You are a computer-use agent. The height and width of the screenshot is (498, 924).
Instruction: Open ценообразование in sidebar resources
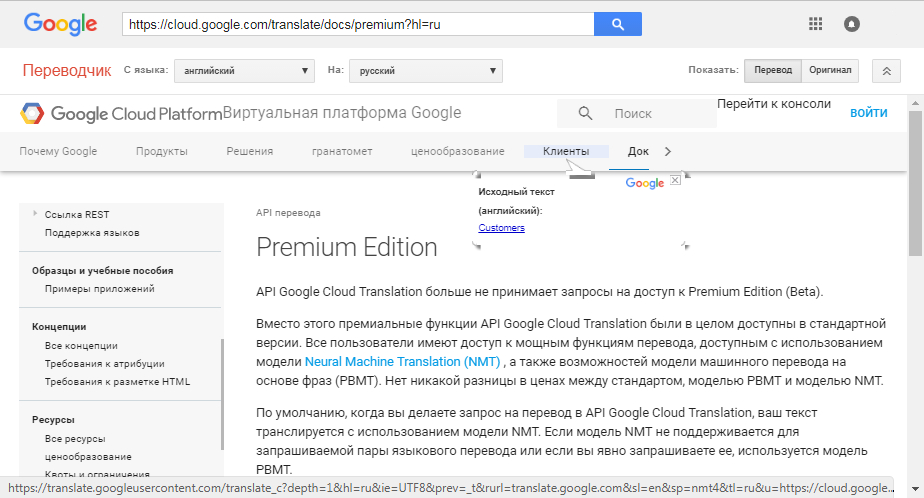click(x=88, y=457)
